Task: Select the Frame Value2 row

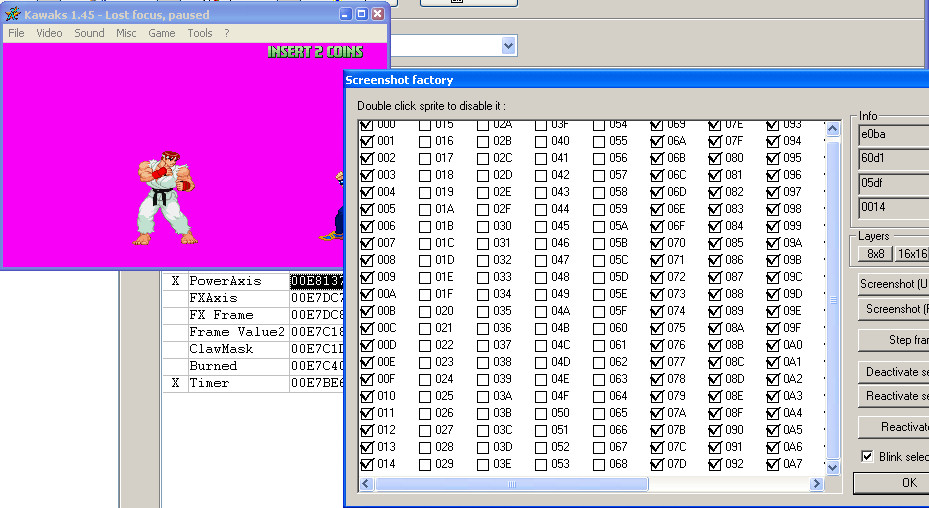Action: click(254, 332)
